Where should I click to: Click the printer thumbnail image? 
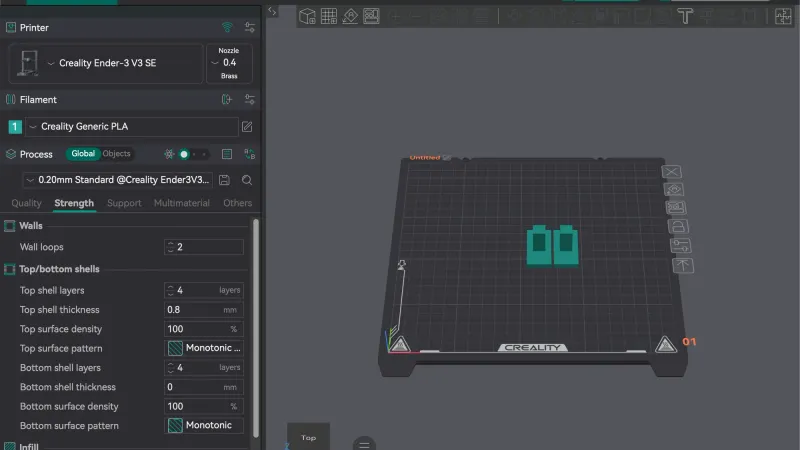click(x=28, y=63)
